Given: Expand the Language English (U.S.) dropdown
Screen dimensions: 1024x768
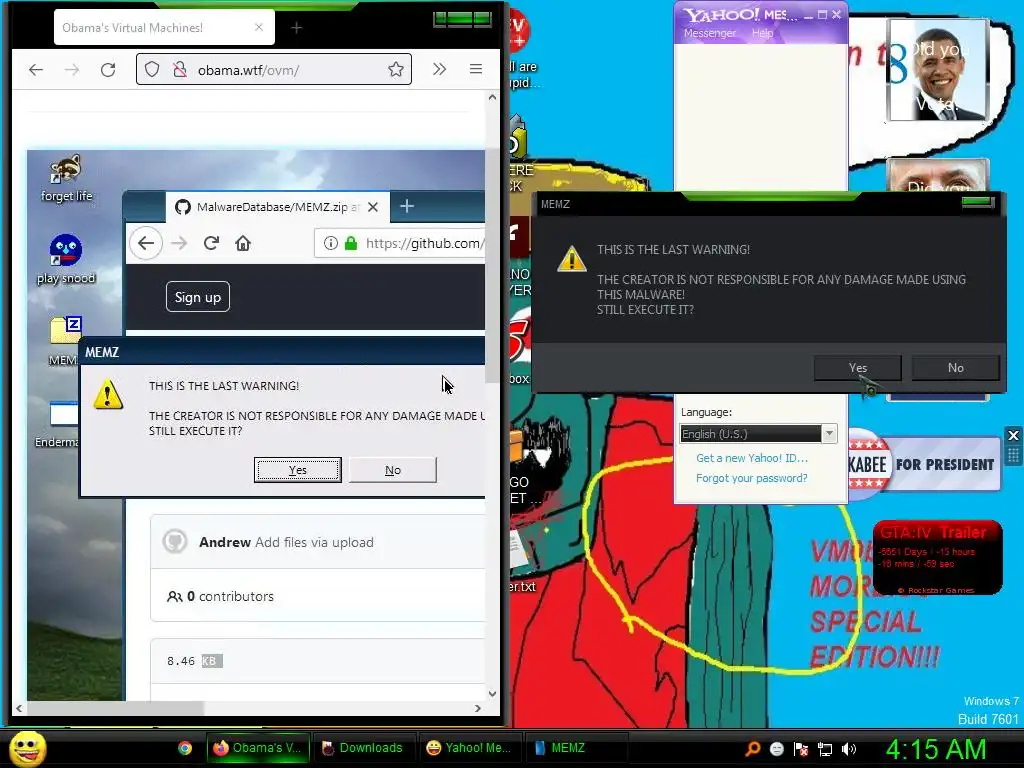Looking at the screenshot, I should tap(829, 434).
